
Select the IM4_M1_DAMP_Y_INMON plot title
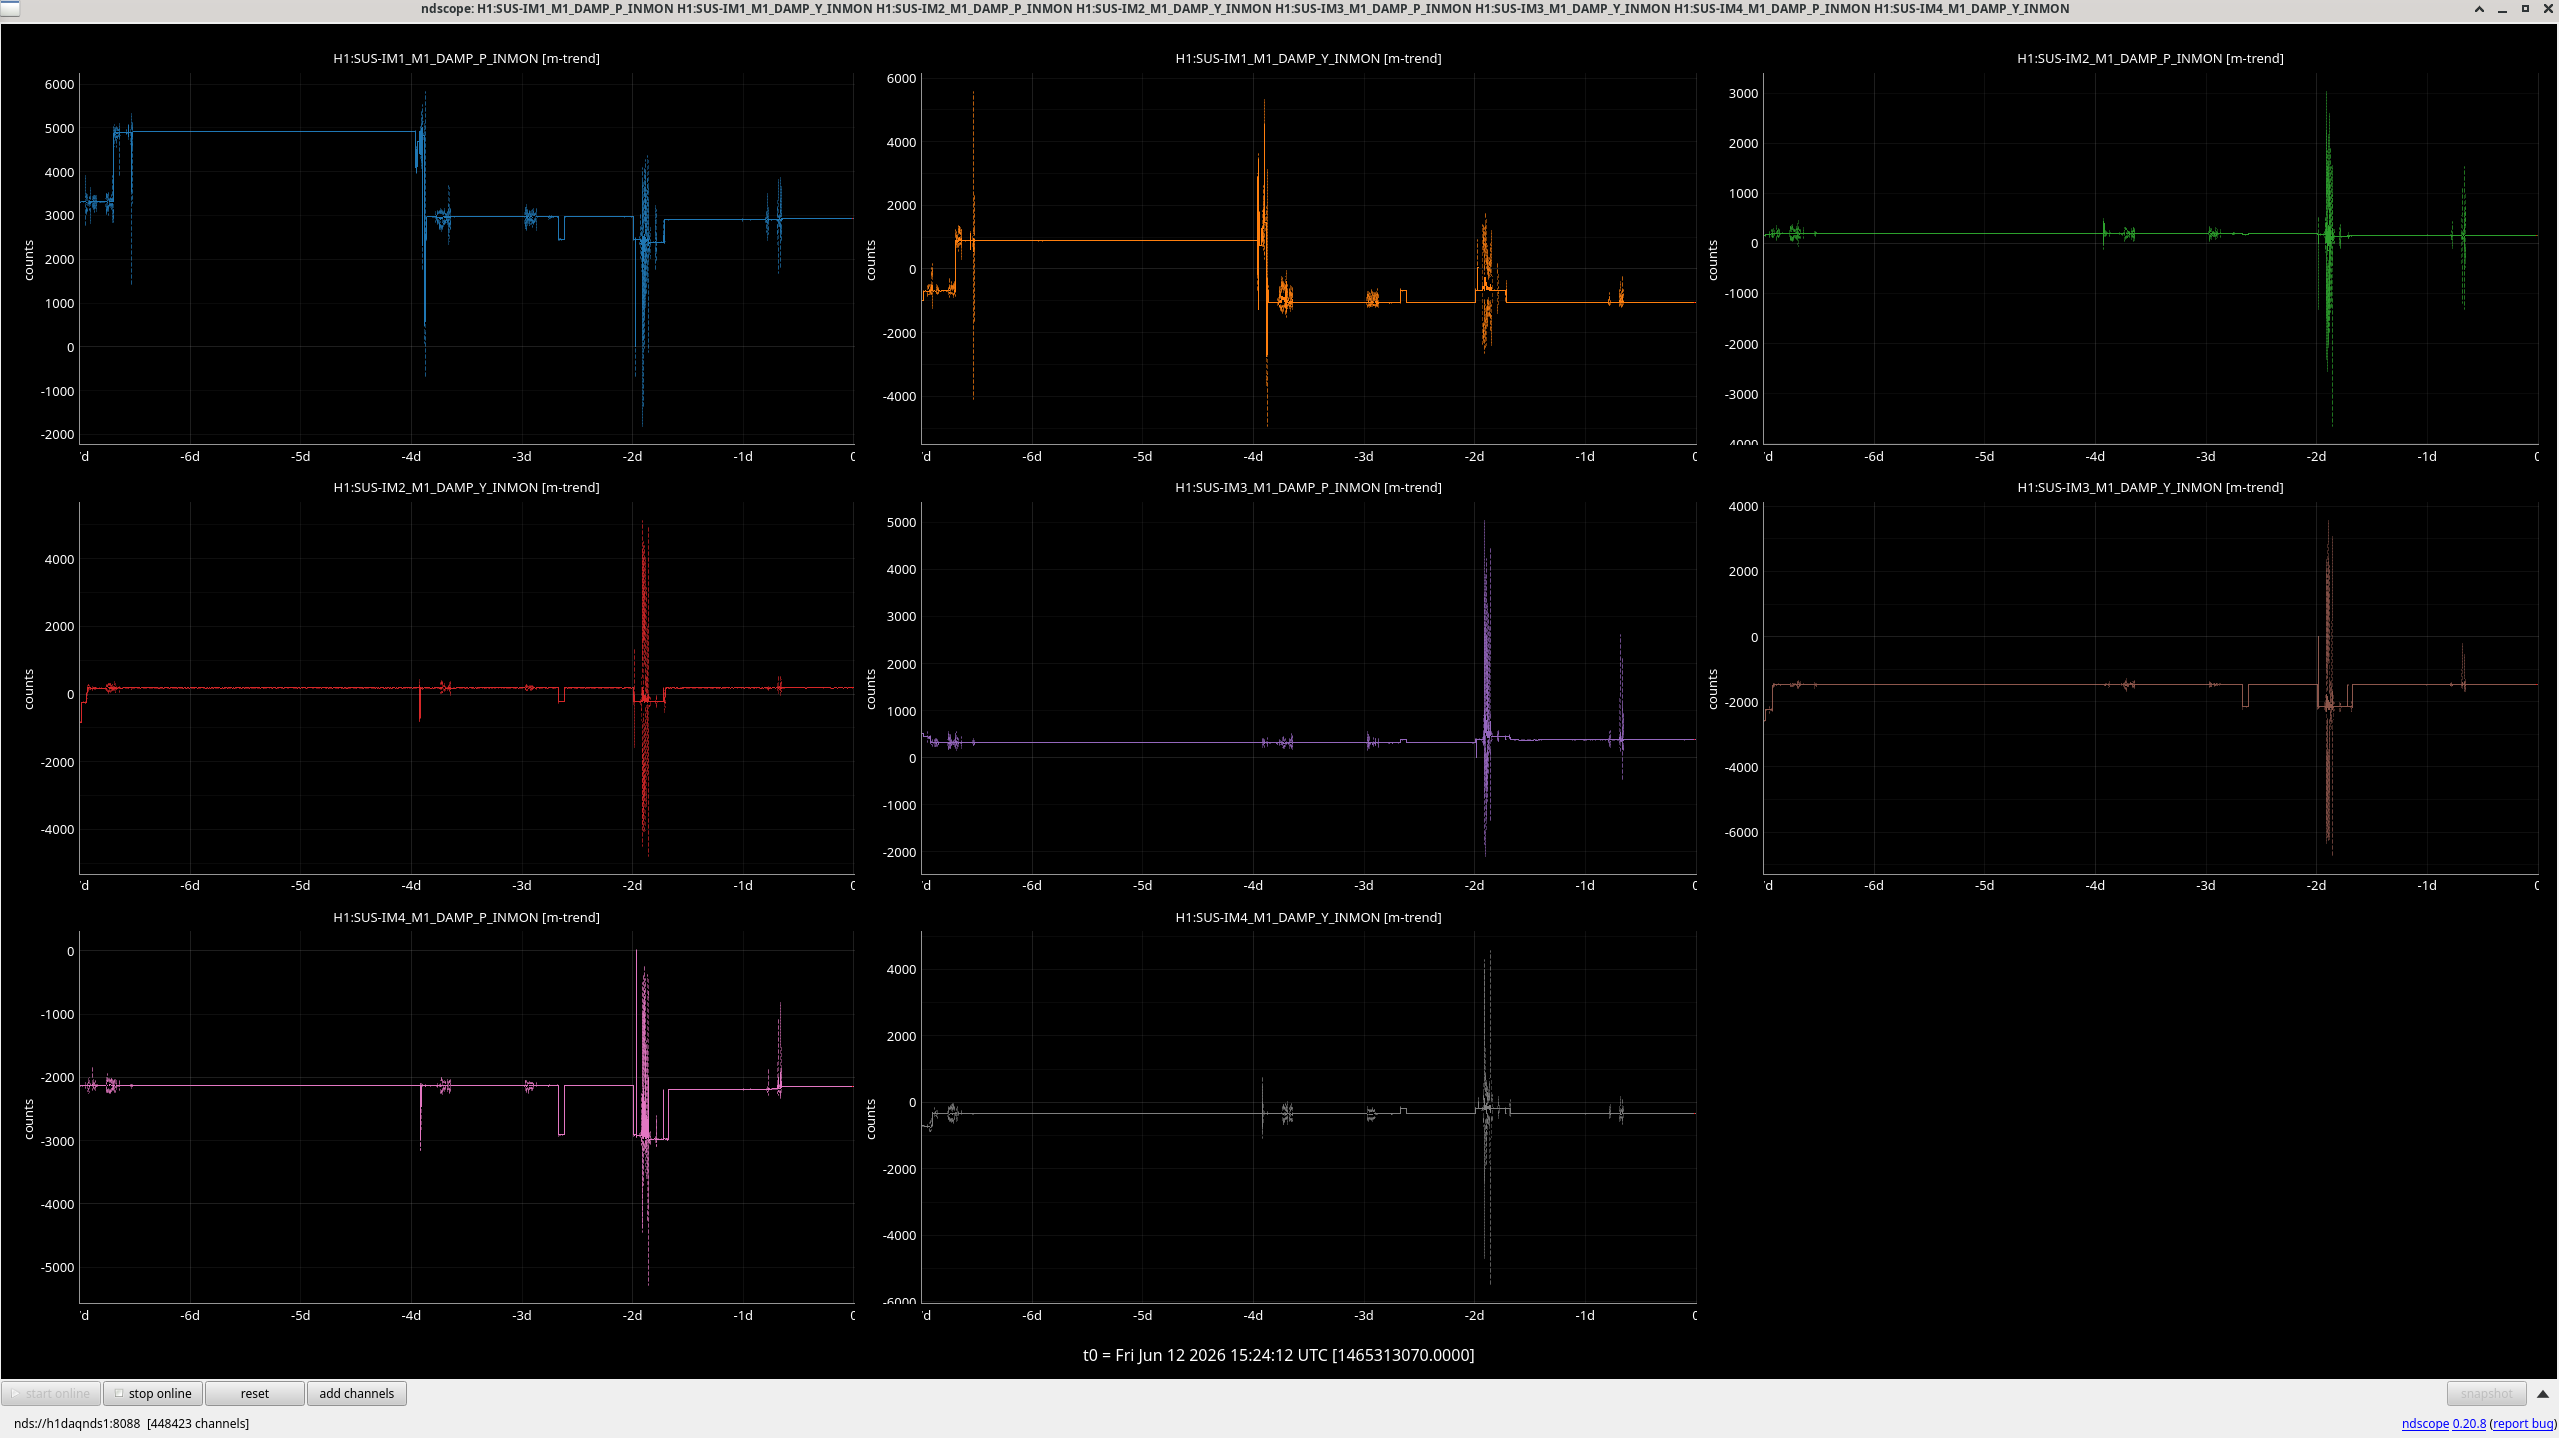[x=1308, y=918]
